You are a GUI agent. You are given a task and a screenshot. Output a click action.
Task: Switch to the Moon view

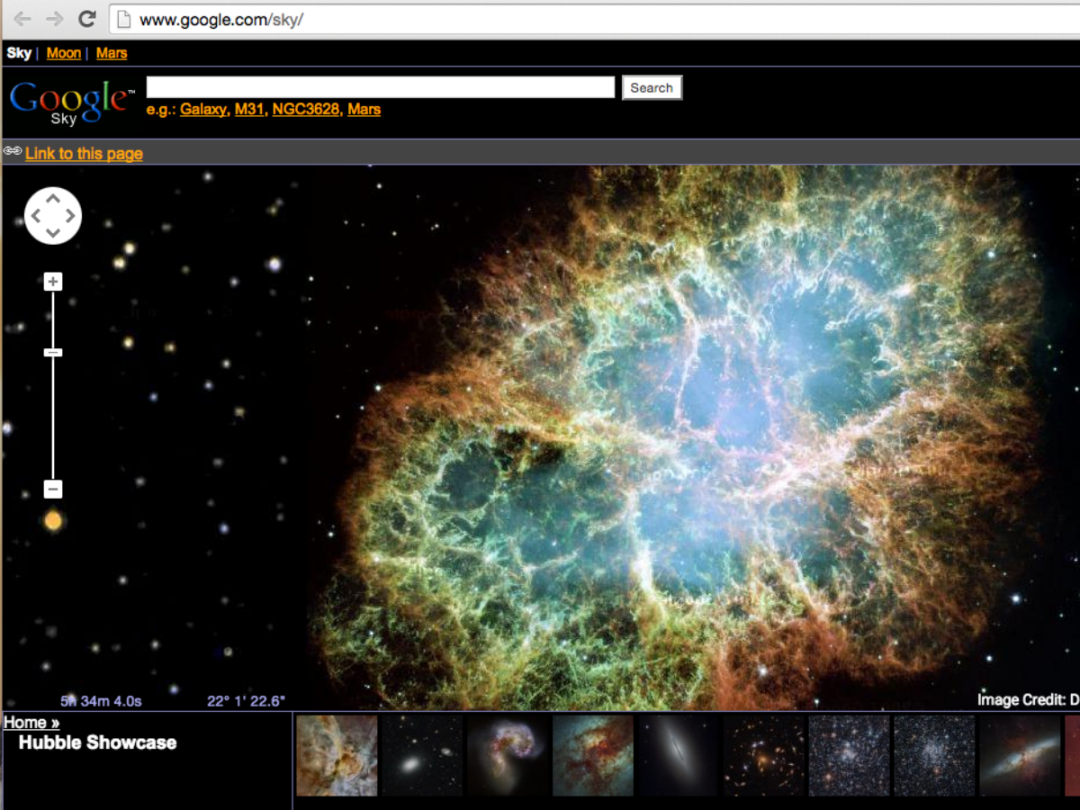(x=63, y=53)
